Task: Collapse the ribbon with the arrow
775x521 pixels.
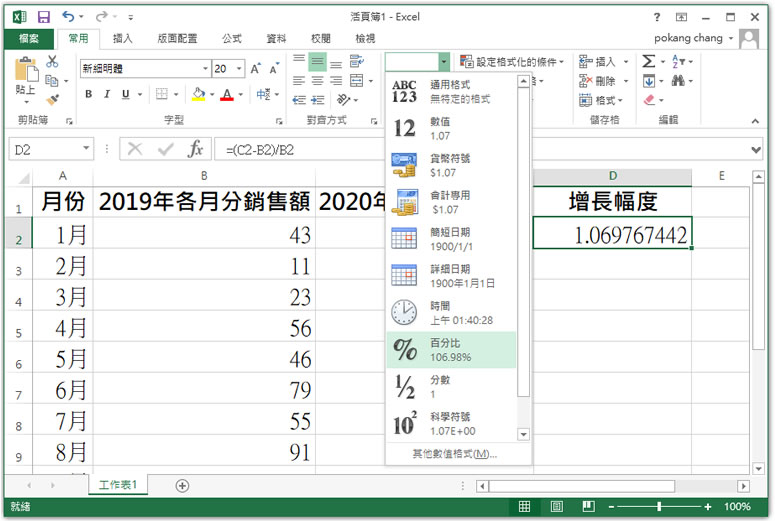Action: click(x=755, y=121)
